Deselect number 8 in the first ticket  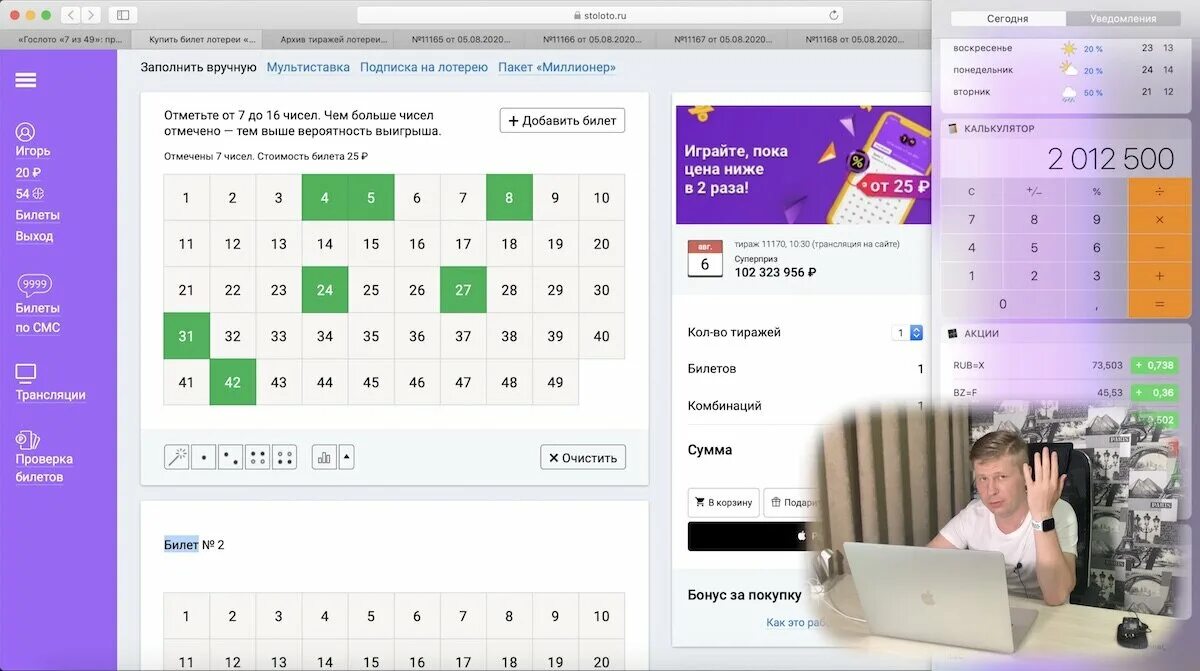click(509, 197)
